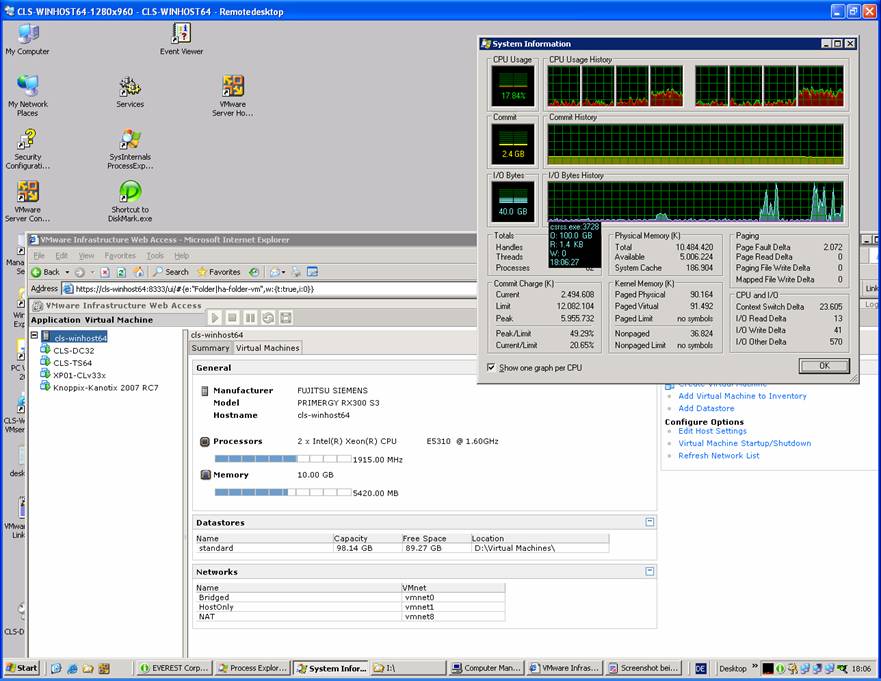Click the Start button
The height and width of the screenshot is (681, 881).
[21, 668]
